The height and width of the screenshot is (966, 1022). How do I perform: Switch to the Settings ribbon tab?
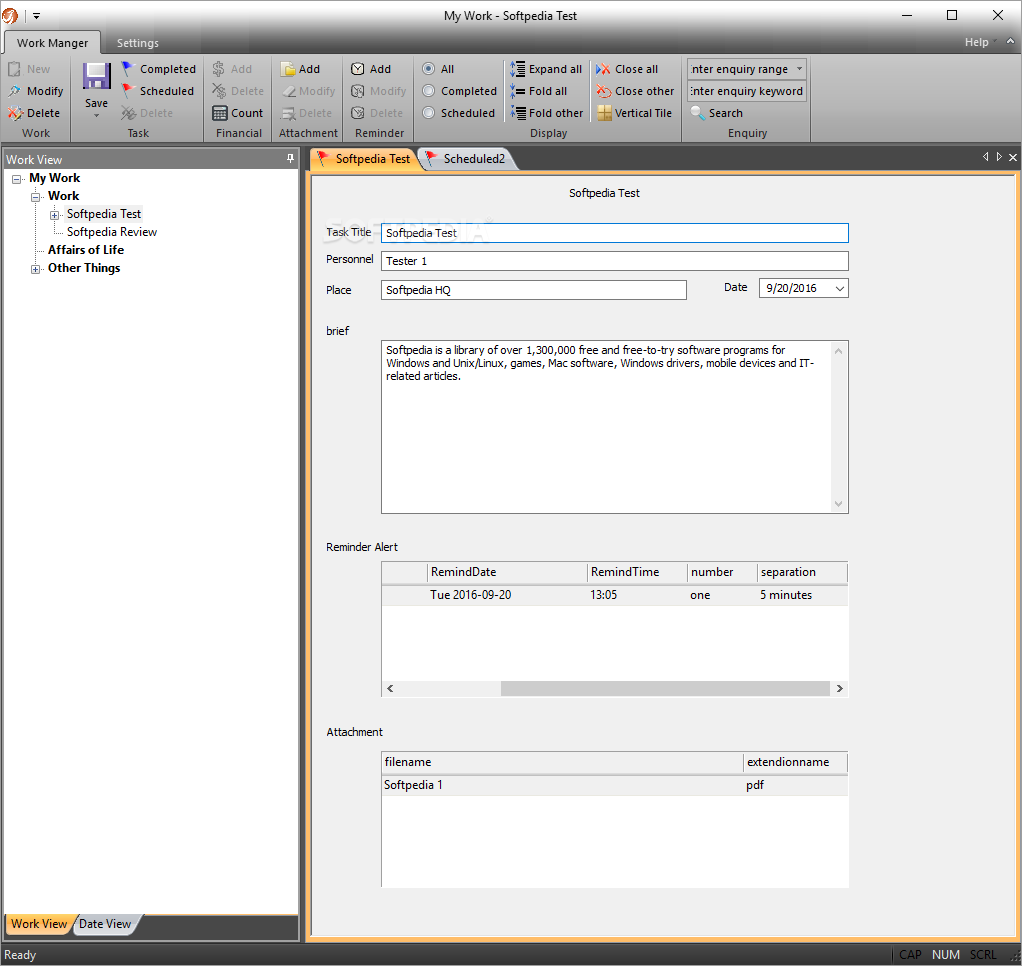coord(138,43)
